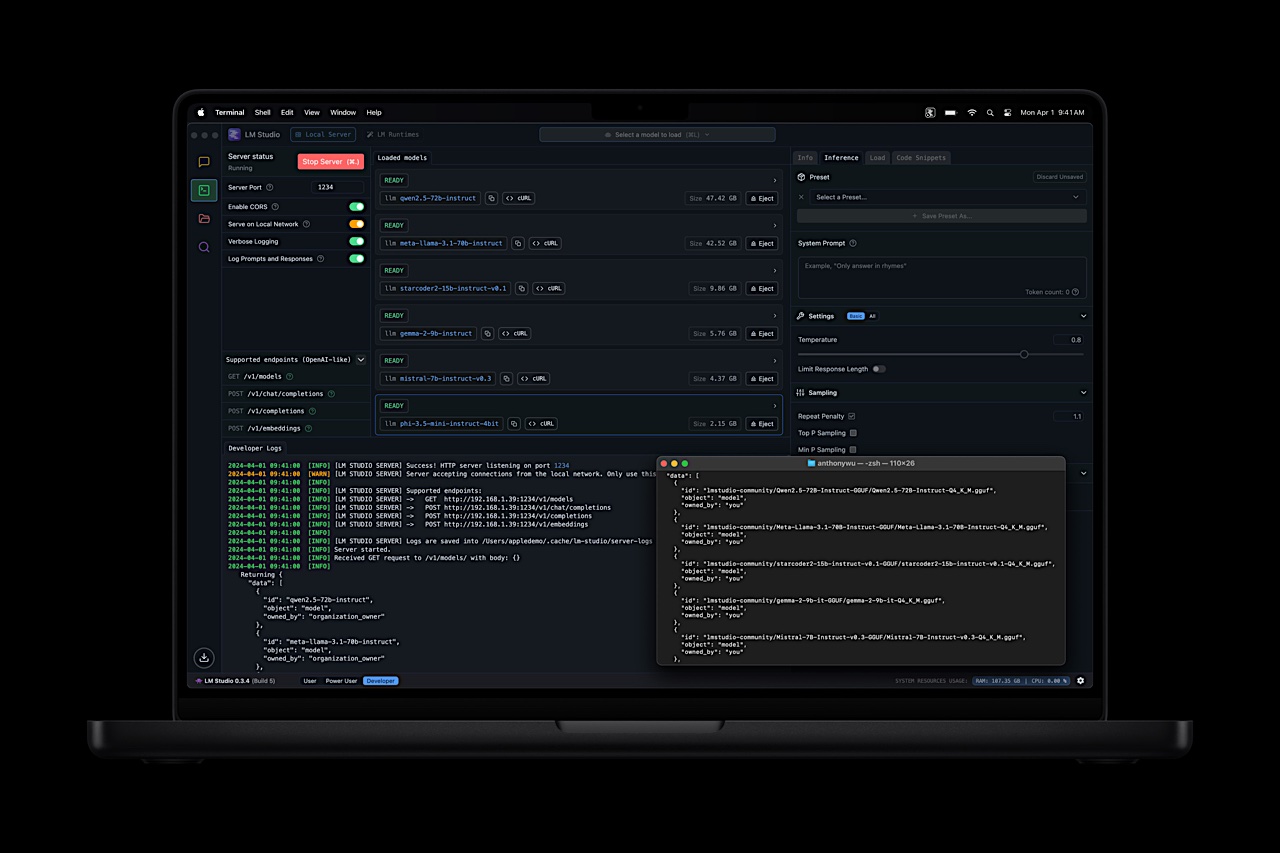Viewport: 1280px width, 853px height.
Task: Copy the starcoder2-15b-instruct-v0.1 identifier
Action: coord(522,288)
